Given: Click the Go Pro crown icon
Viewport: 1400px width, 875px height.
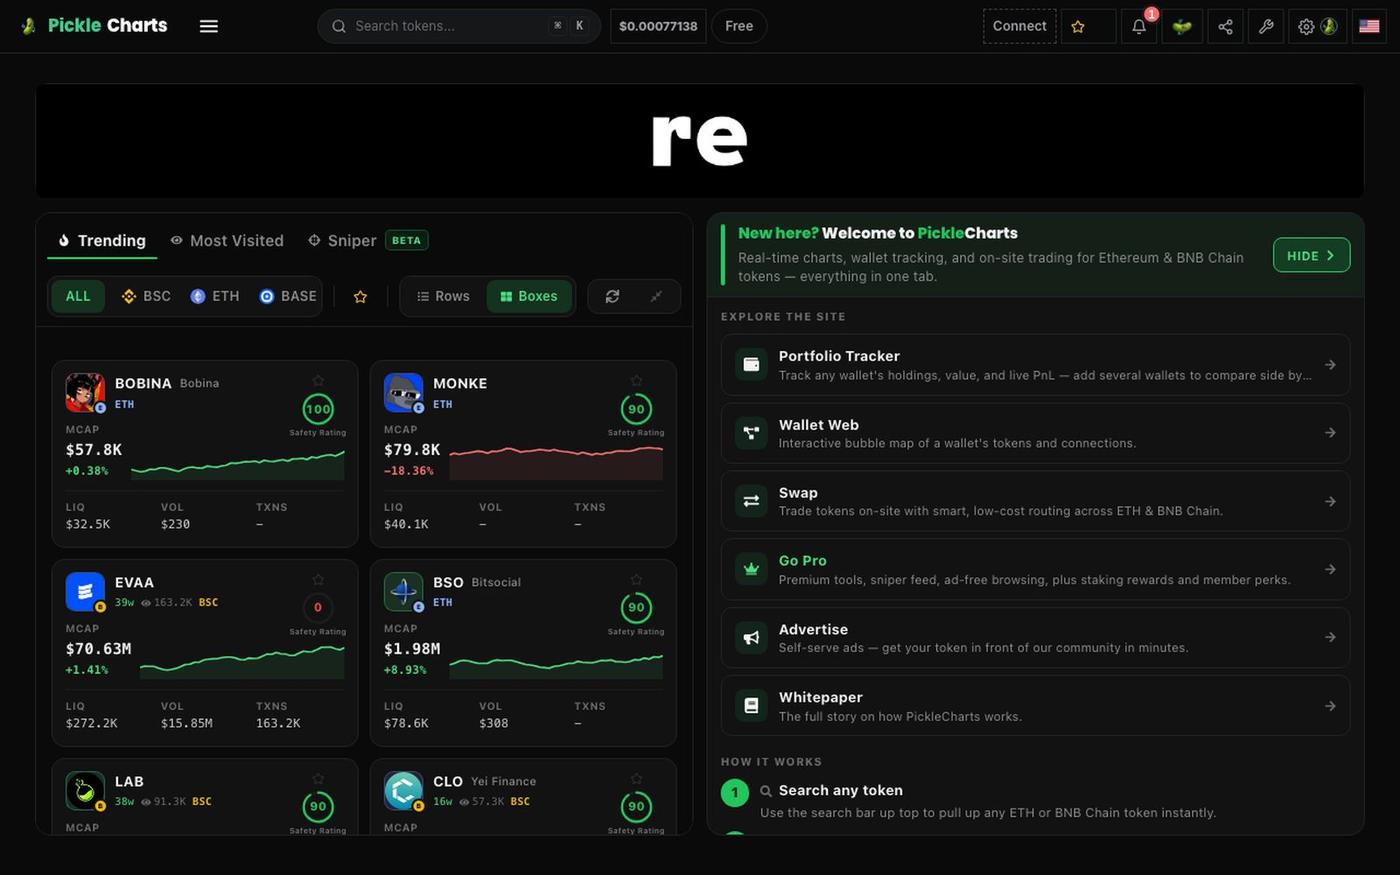Looking at the screenshot, I should [x=751, y=569].
